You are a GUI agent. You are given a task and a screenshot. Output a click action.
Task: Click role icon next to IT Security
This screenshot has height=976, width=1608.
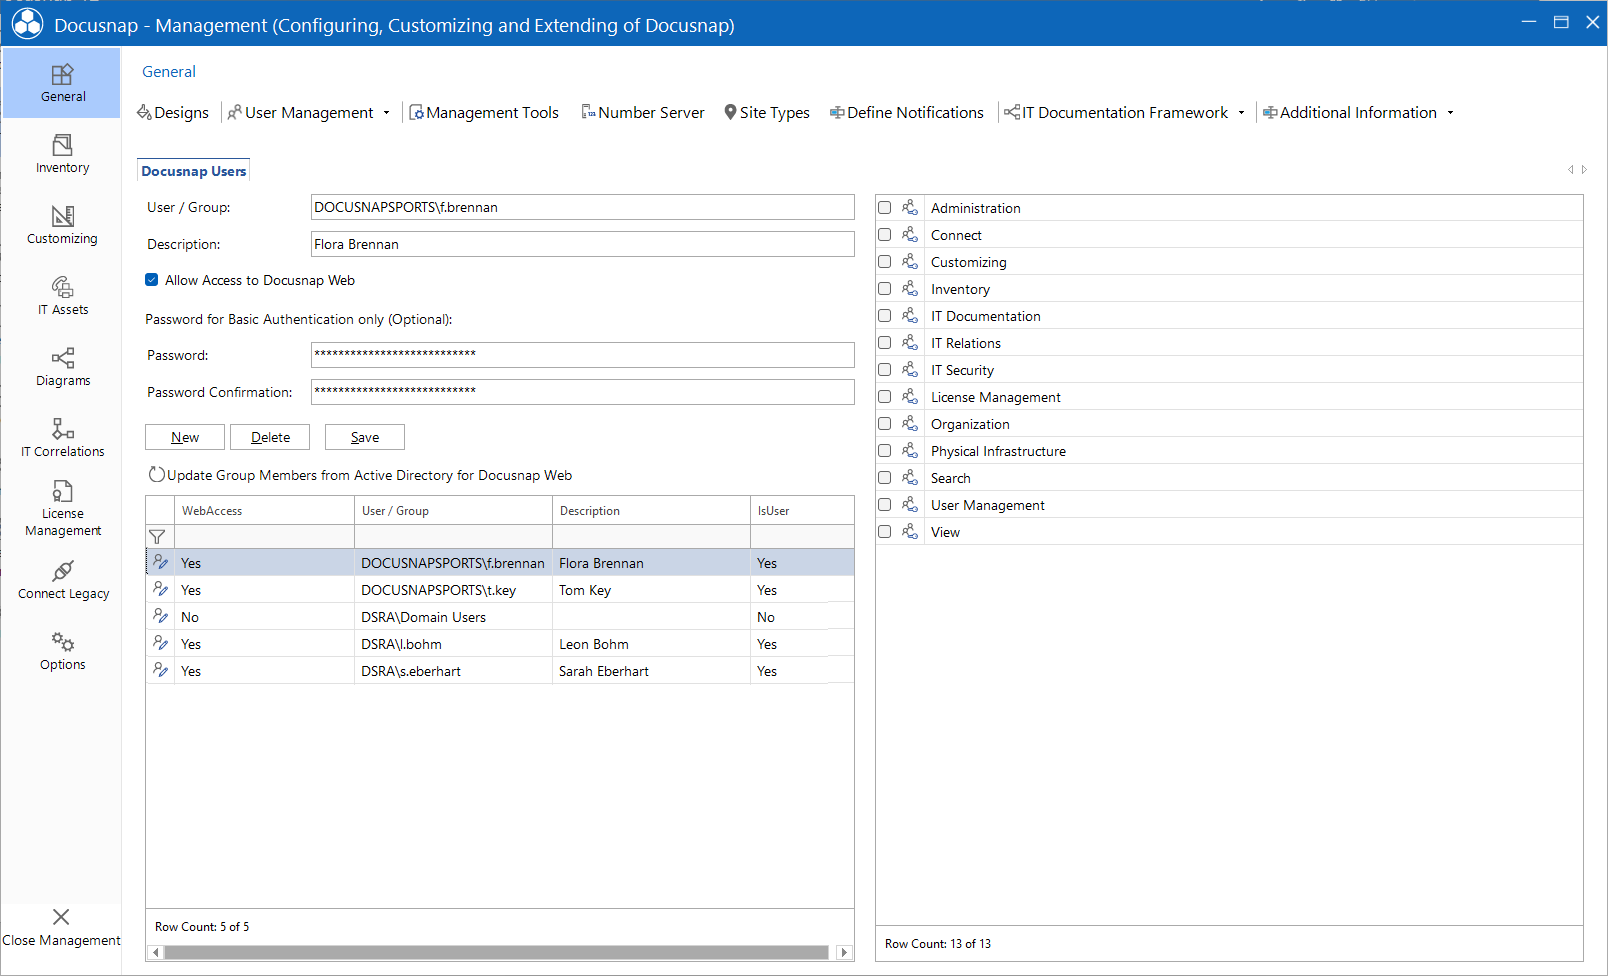[x=910, y=369]
